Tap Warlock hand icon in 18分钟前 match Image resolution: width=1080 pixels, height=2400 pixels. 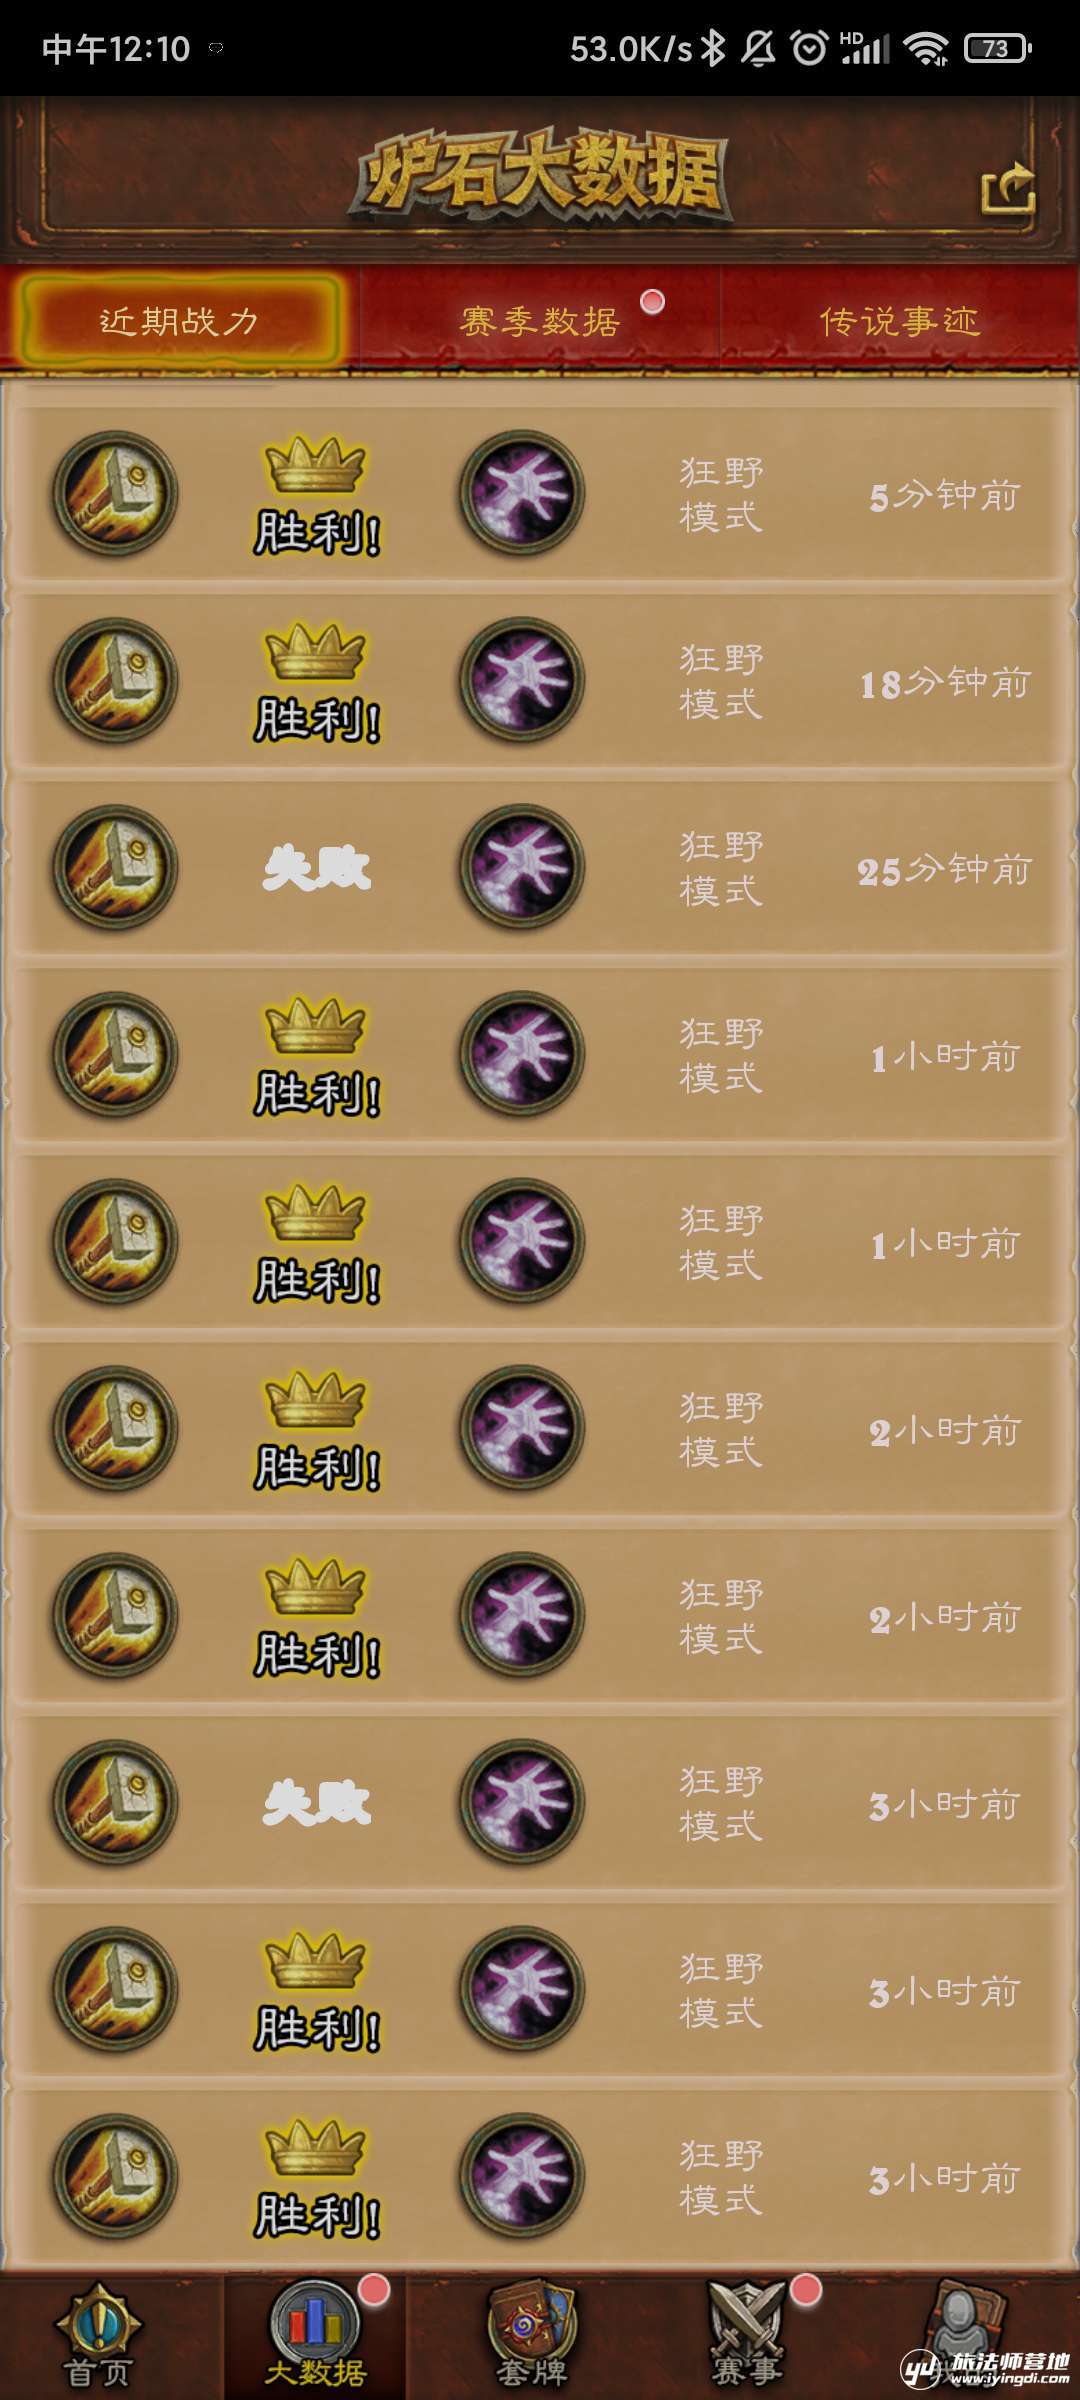[522, 680]
